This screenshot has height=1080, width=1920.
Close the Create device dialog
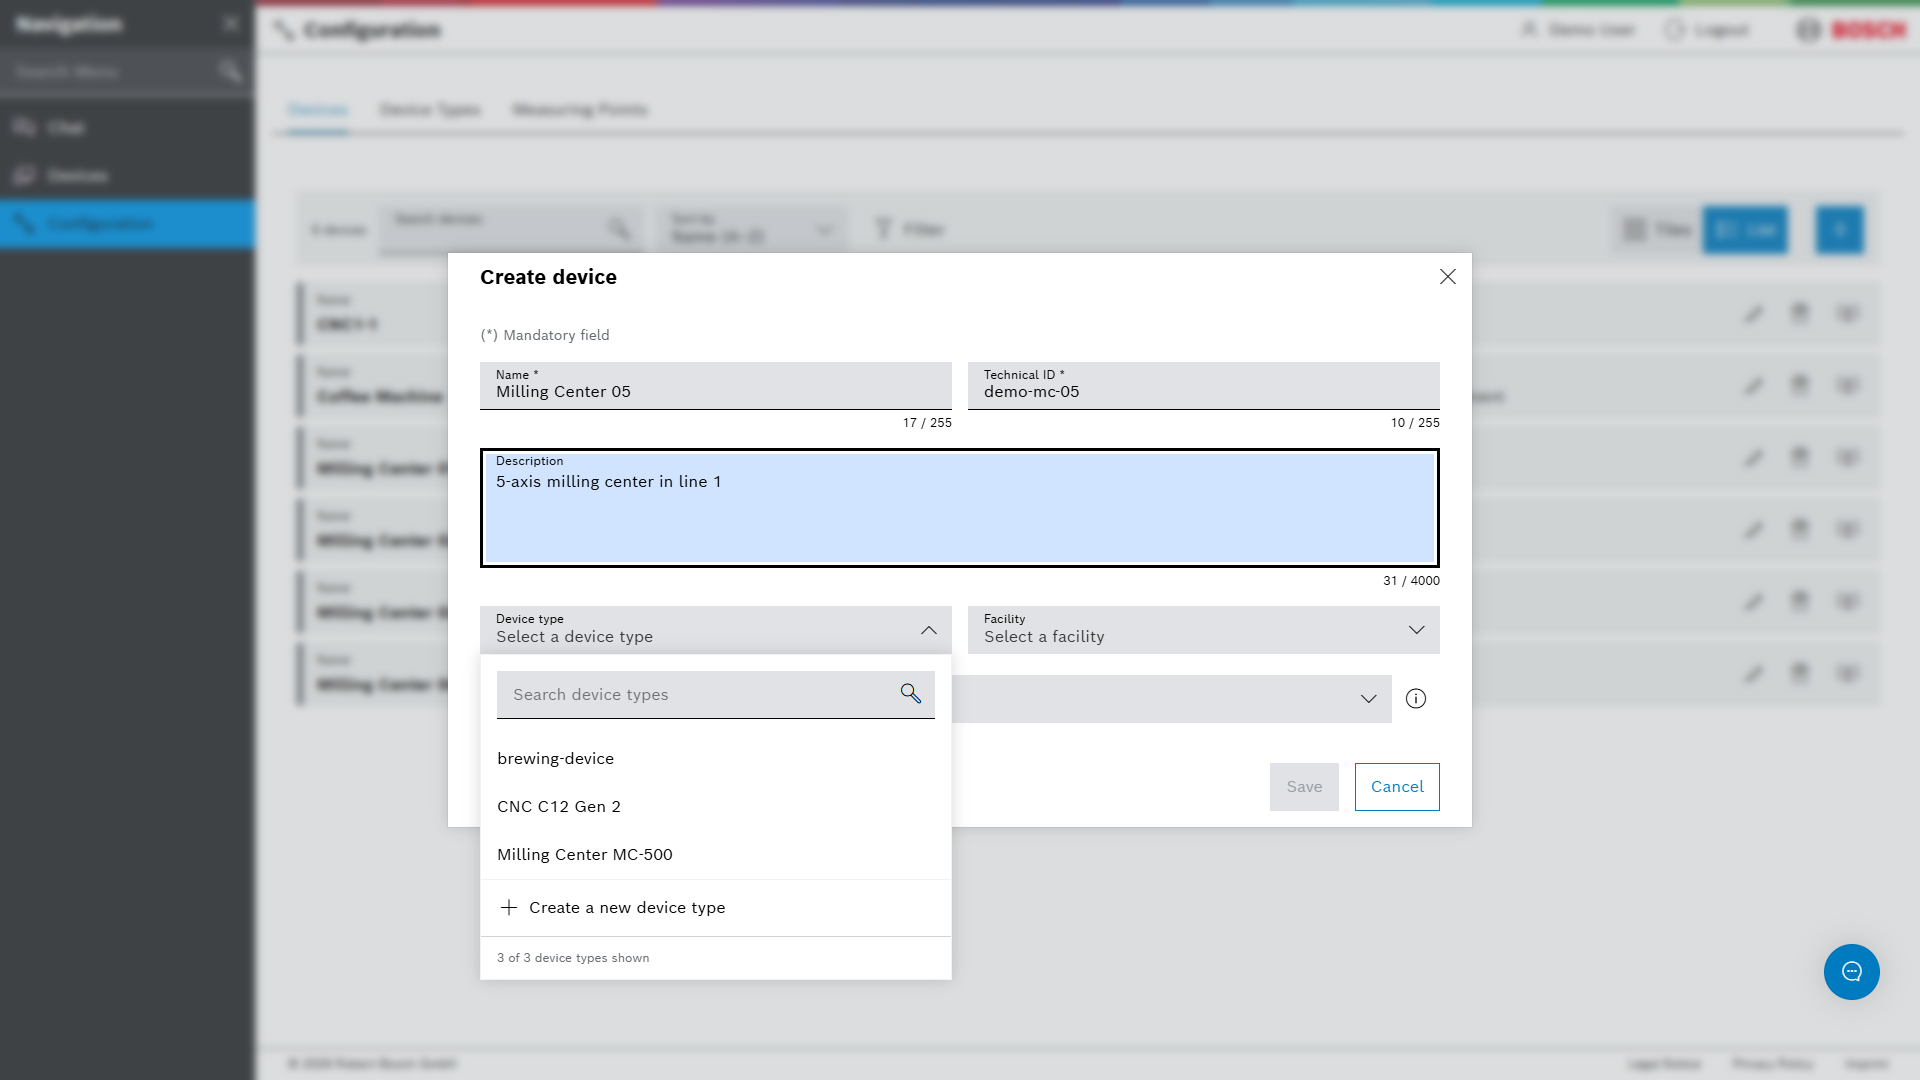1447,277
